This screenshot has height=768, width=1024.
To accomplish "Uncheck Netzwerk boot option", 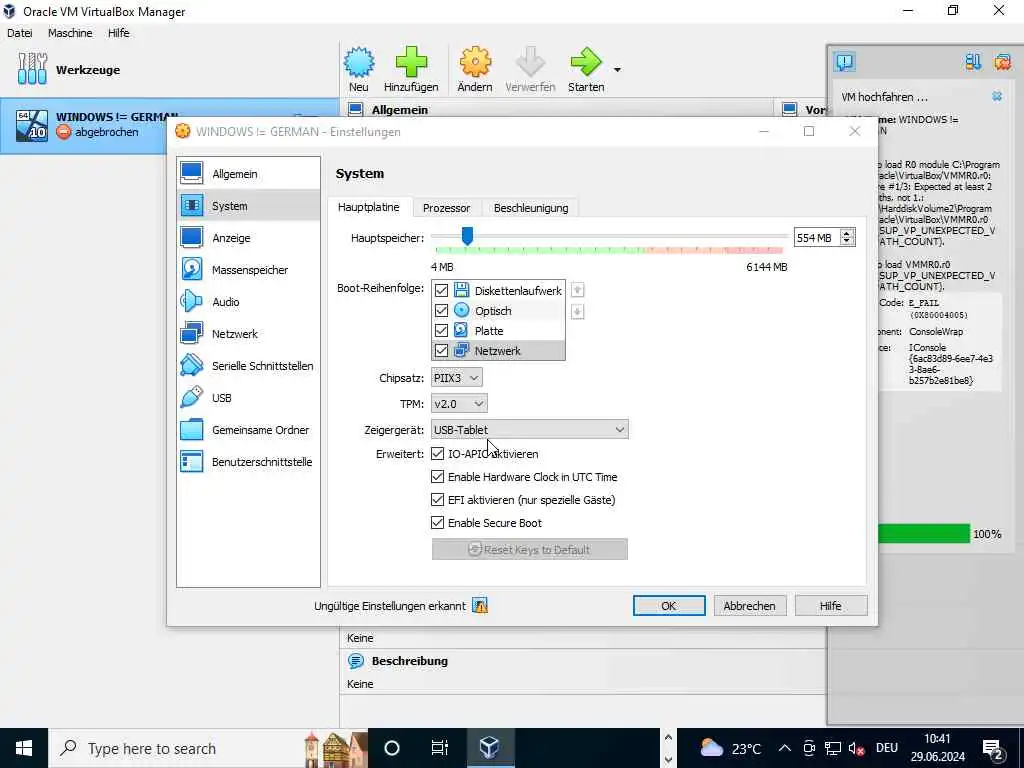I will pos(441,351).
